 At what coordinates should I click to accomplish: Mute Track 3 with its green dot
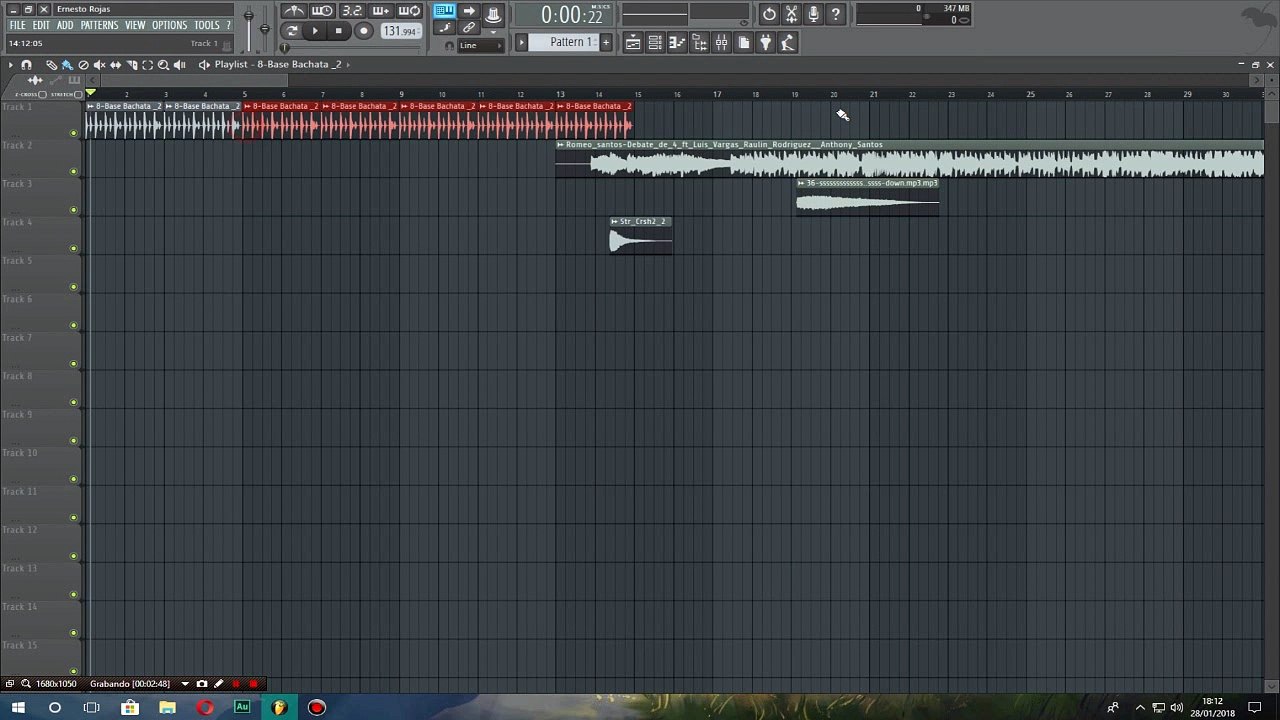(73, 210)
